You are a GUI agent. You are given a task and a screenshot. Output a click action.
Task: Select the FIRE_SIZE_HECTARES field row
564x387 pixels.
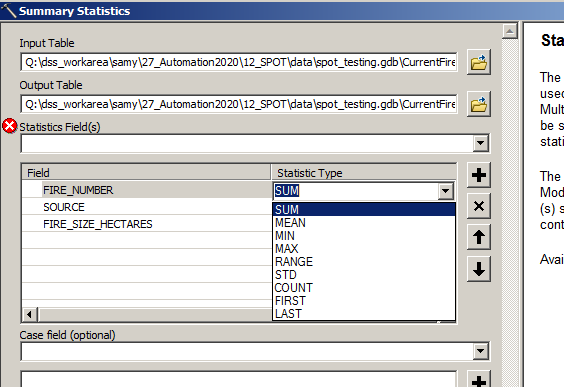click(x=146, y=224)
